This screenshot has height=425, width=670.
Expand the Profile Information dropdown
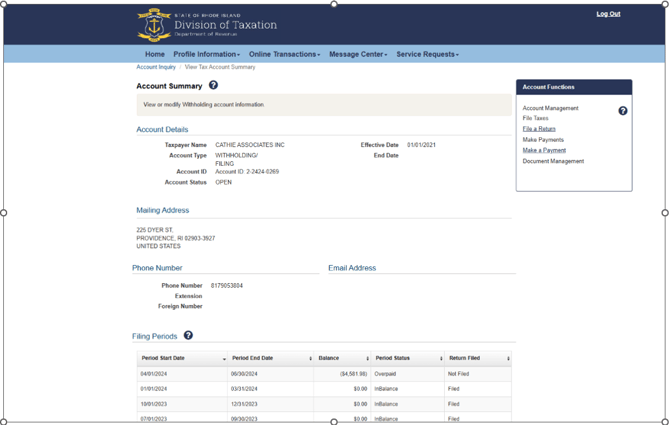206,54
